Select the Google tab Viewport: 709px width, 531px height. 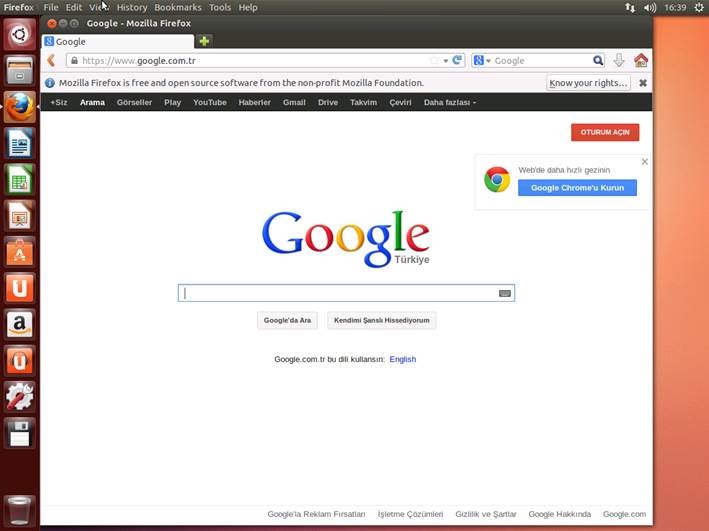118,42
